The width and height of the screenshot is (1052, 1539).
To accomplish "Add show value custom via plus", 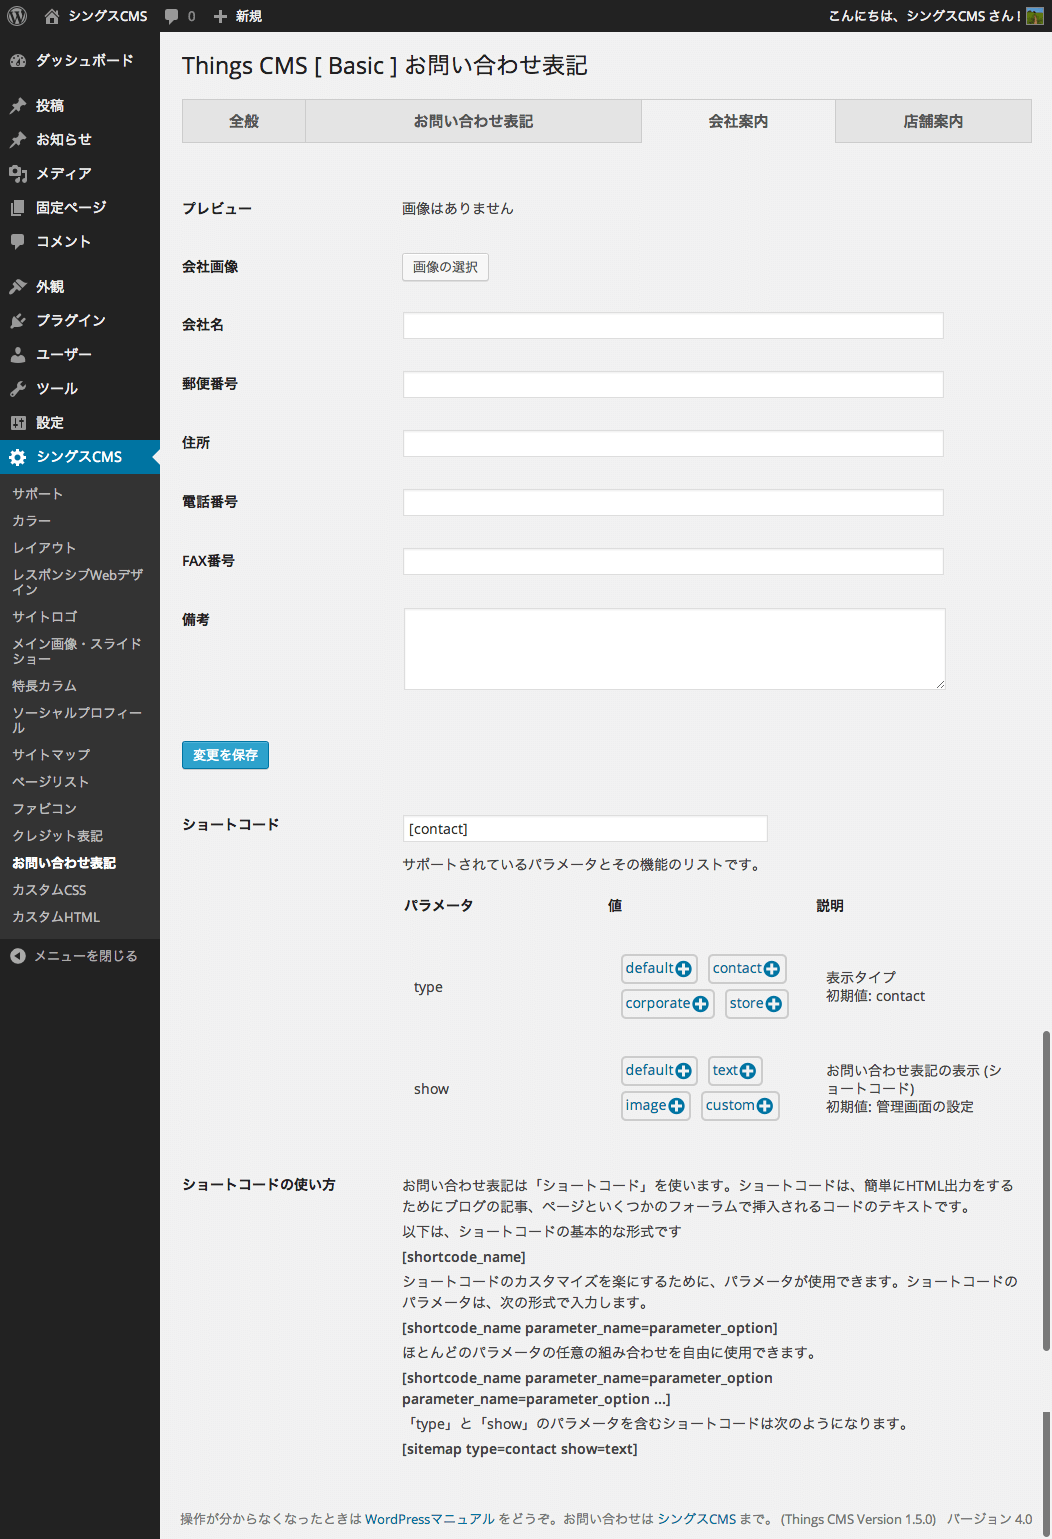I will click(765, 1106).
